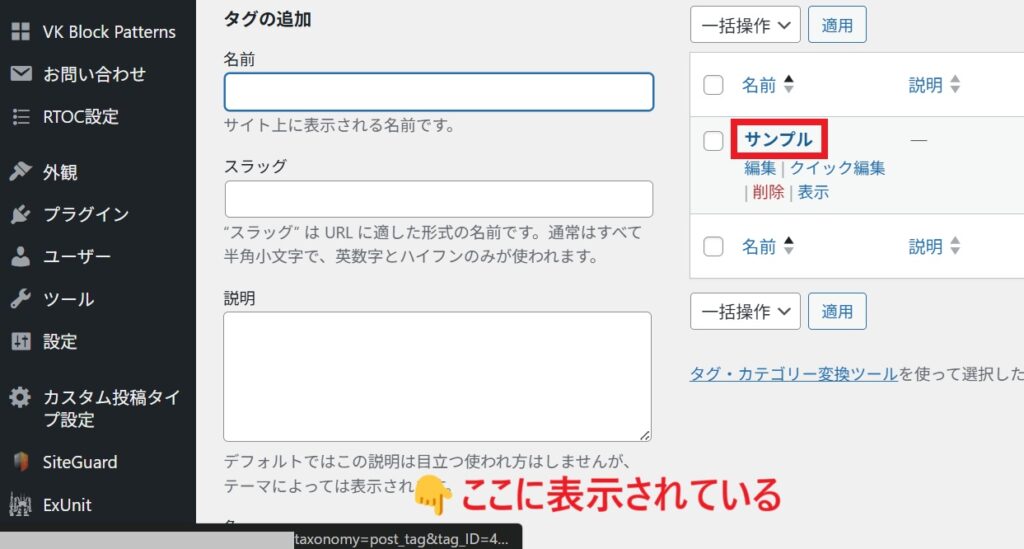This screenshot has width=1024, height=549.
Task: Open the bottom 一括操作 dropdown
Action: coord(745,311)
